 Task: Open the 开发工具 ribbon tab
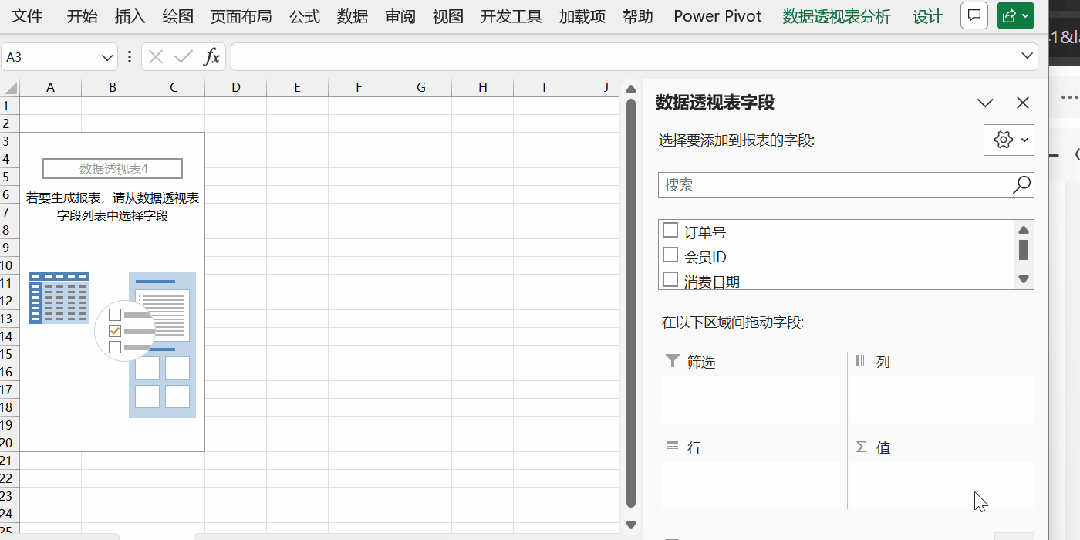511,17
